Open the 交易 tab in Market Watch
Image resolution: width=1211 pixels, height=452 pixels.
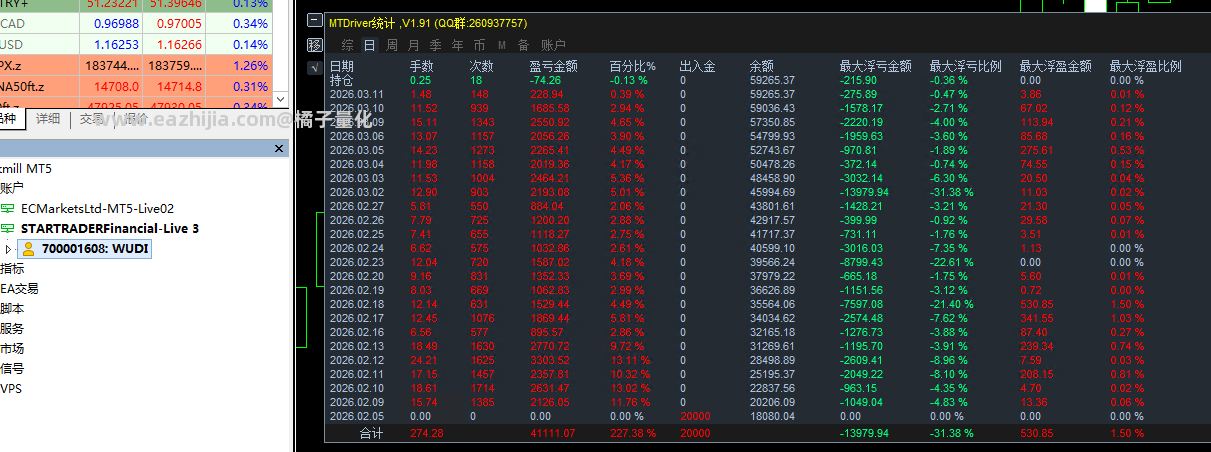click(92, 118)
